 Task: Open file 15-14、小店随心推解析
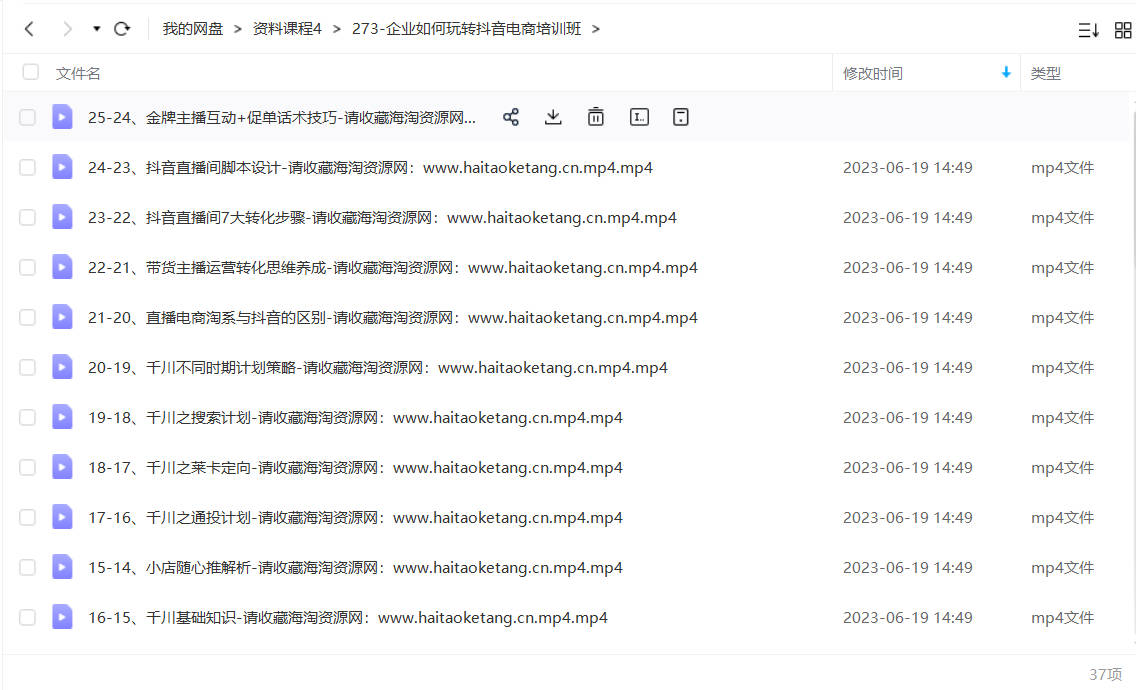[x=355, y=568]
